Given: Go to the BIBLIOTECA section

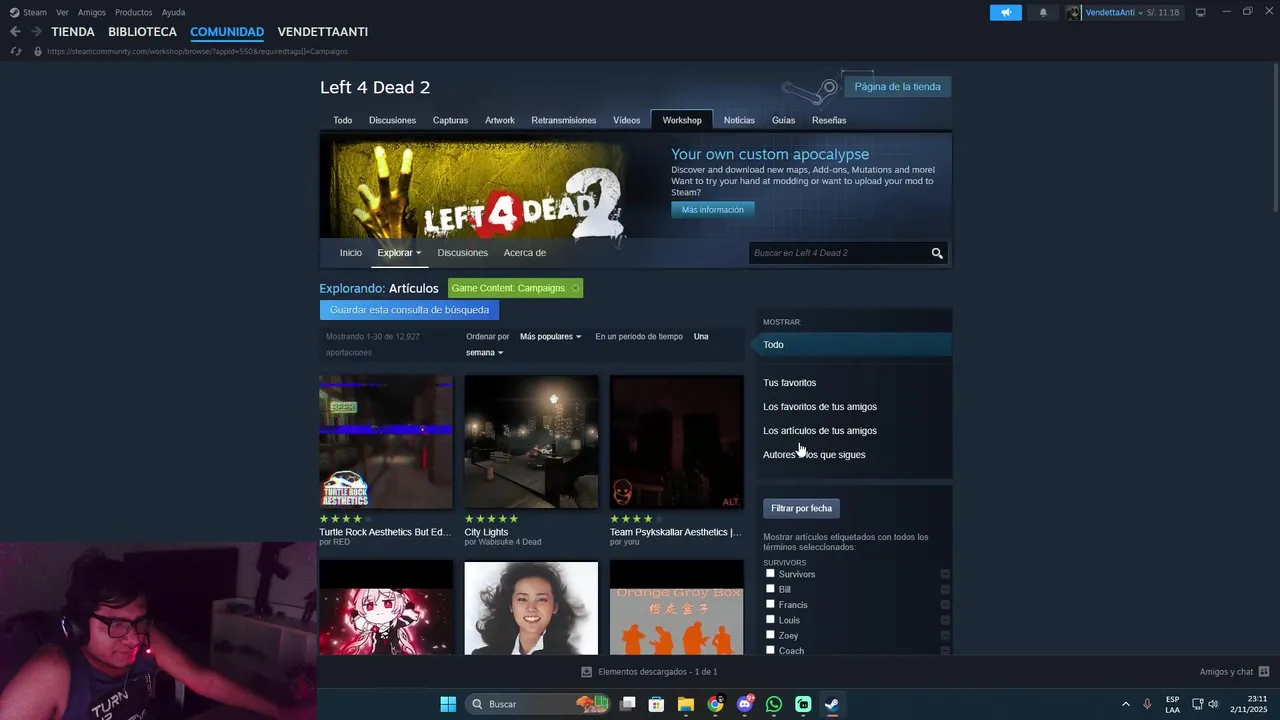Looking at the screenshot, I should [142, 32].
